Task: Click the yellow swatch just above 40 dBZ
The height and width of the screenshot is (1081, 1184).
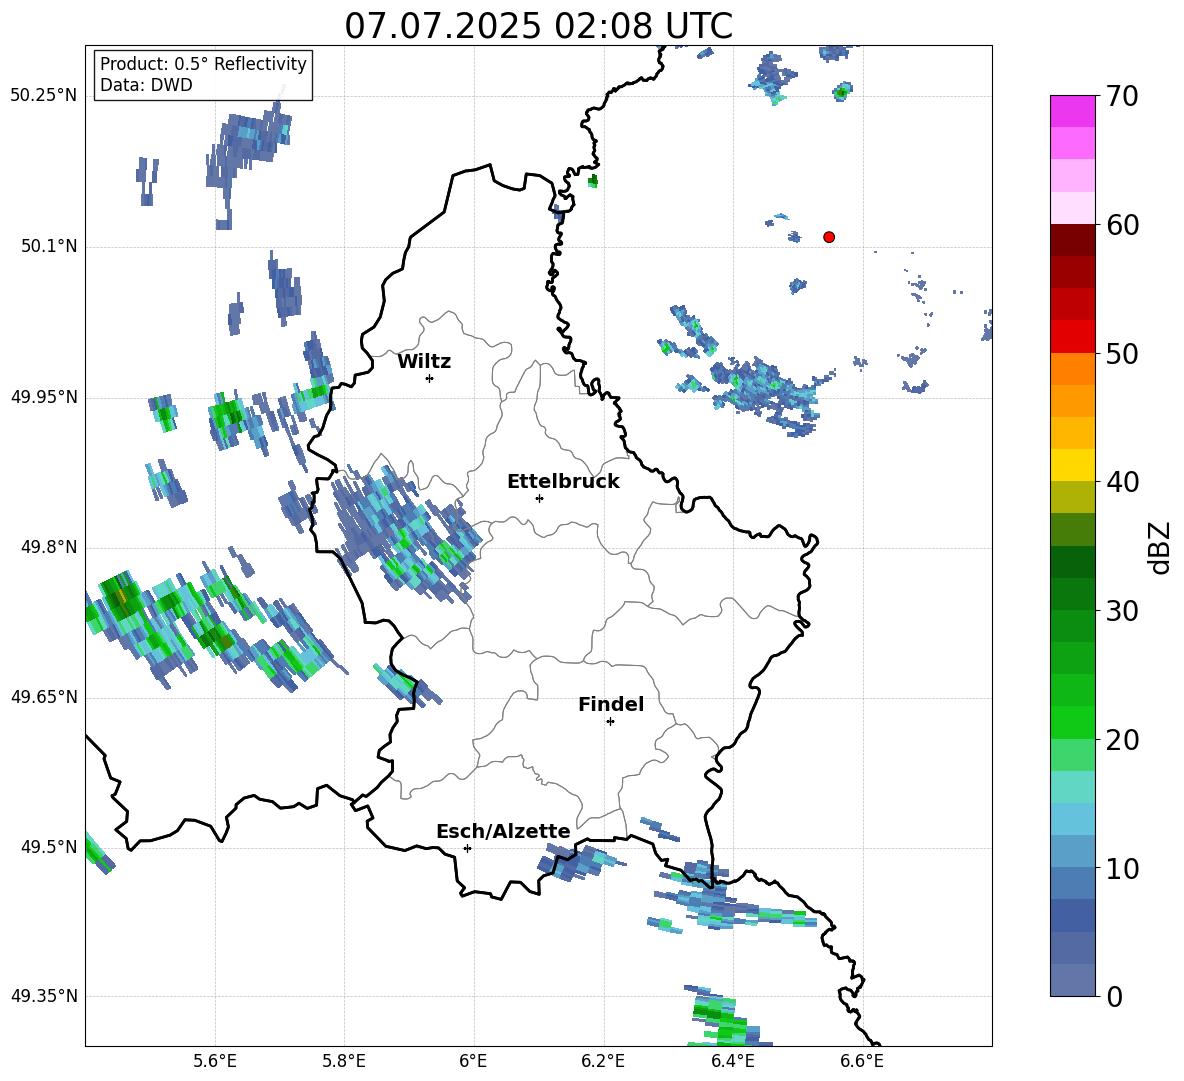Action: point(1072,465)
